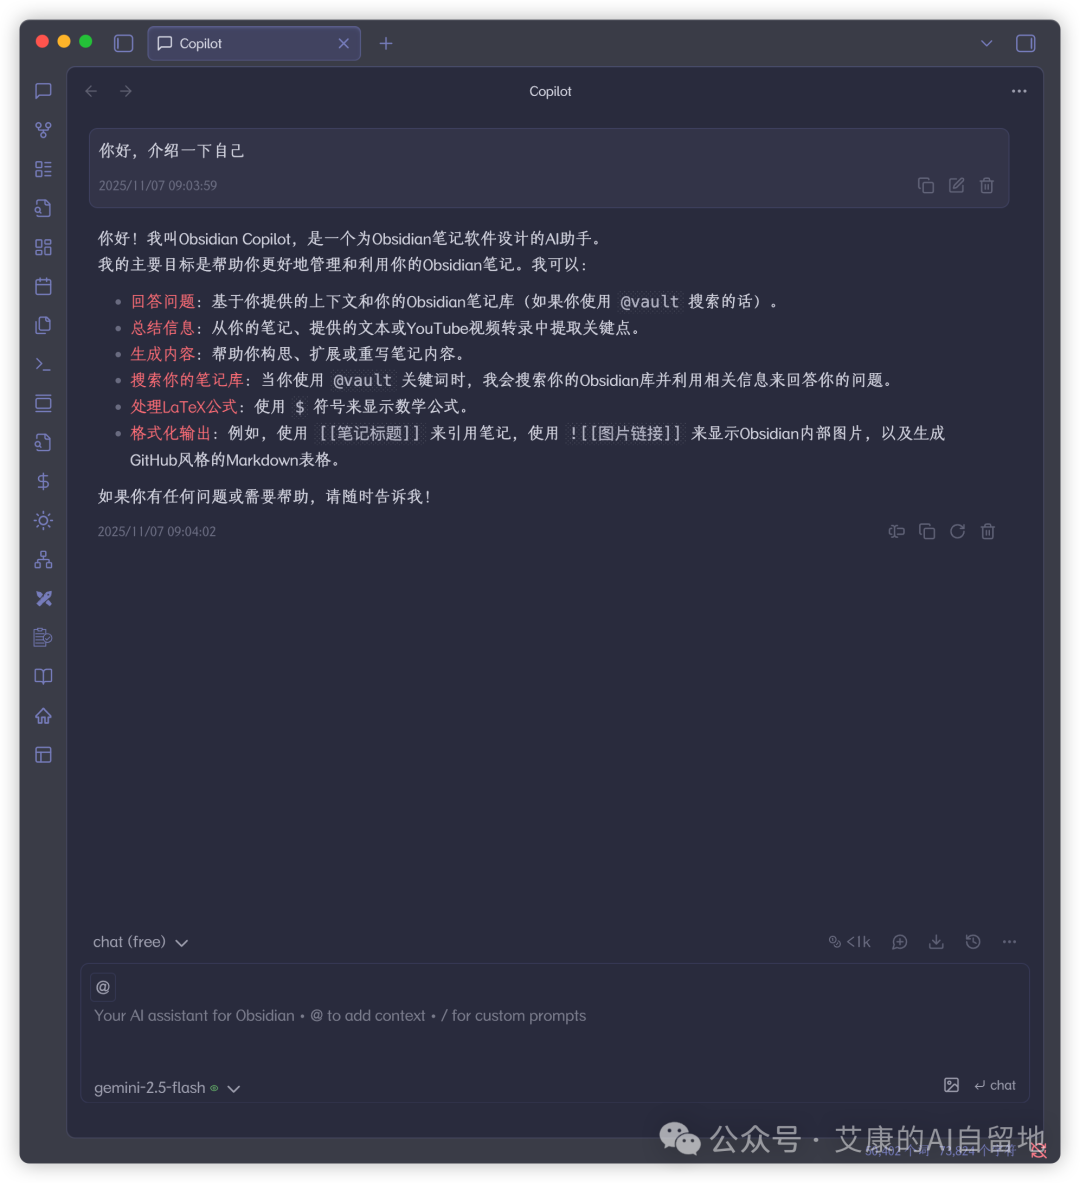Click the @ add context button
This screenshot has width=1080, height=1183.
pyautogui.click(x=103, y=987)
